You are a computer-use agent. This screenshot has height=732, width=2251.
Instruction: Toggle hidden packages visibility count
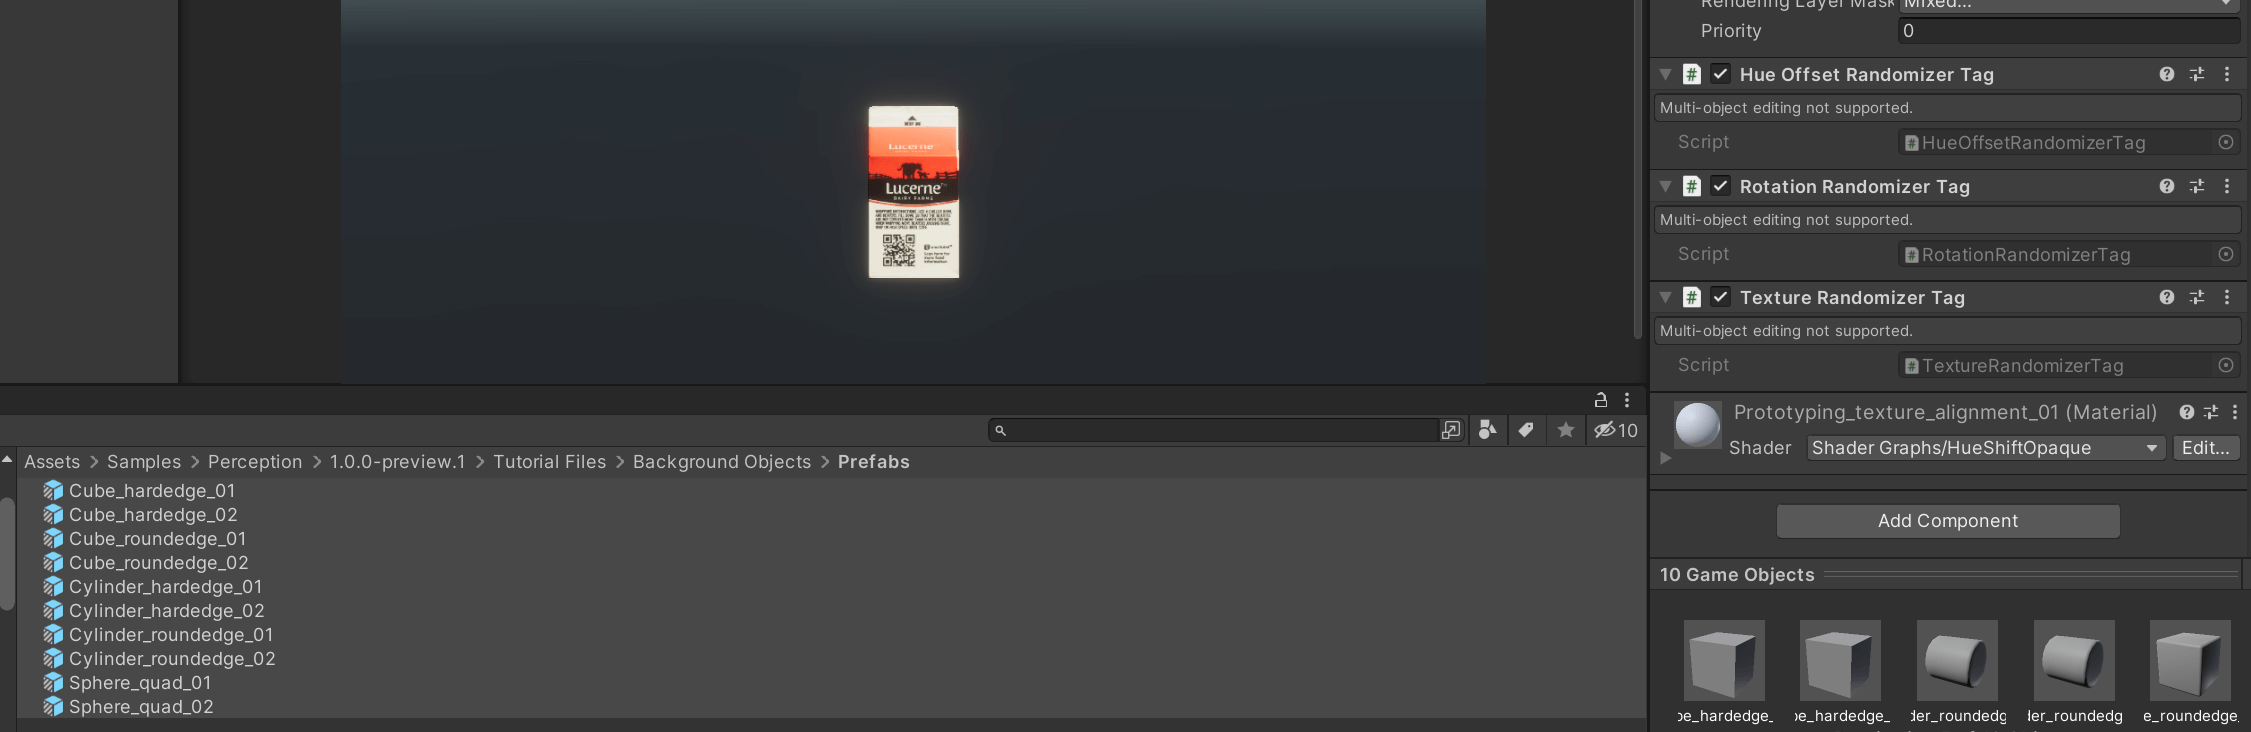point(1616,430)
